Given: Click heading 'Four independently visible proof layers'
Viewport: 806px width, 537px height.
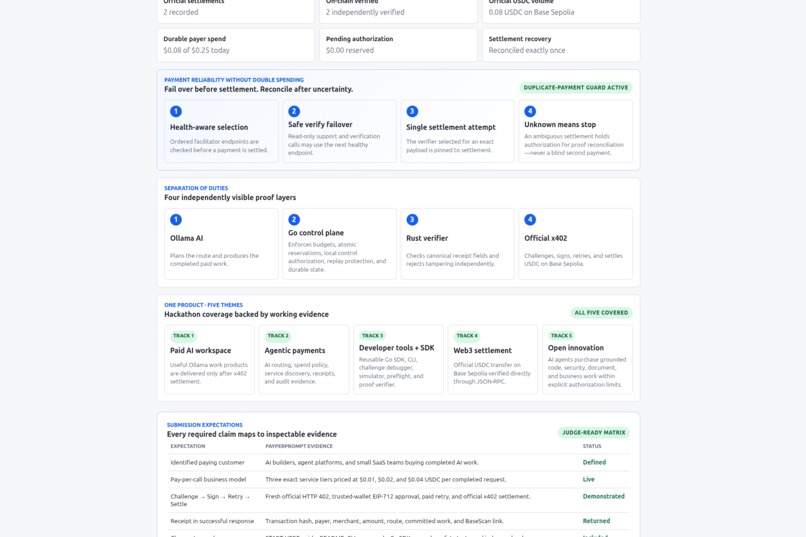Looking at the screenshot, I should [230, 197].
